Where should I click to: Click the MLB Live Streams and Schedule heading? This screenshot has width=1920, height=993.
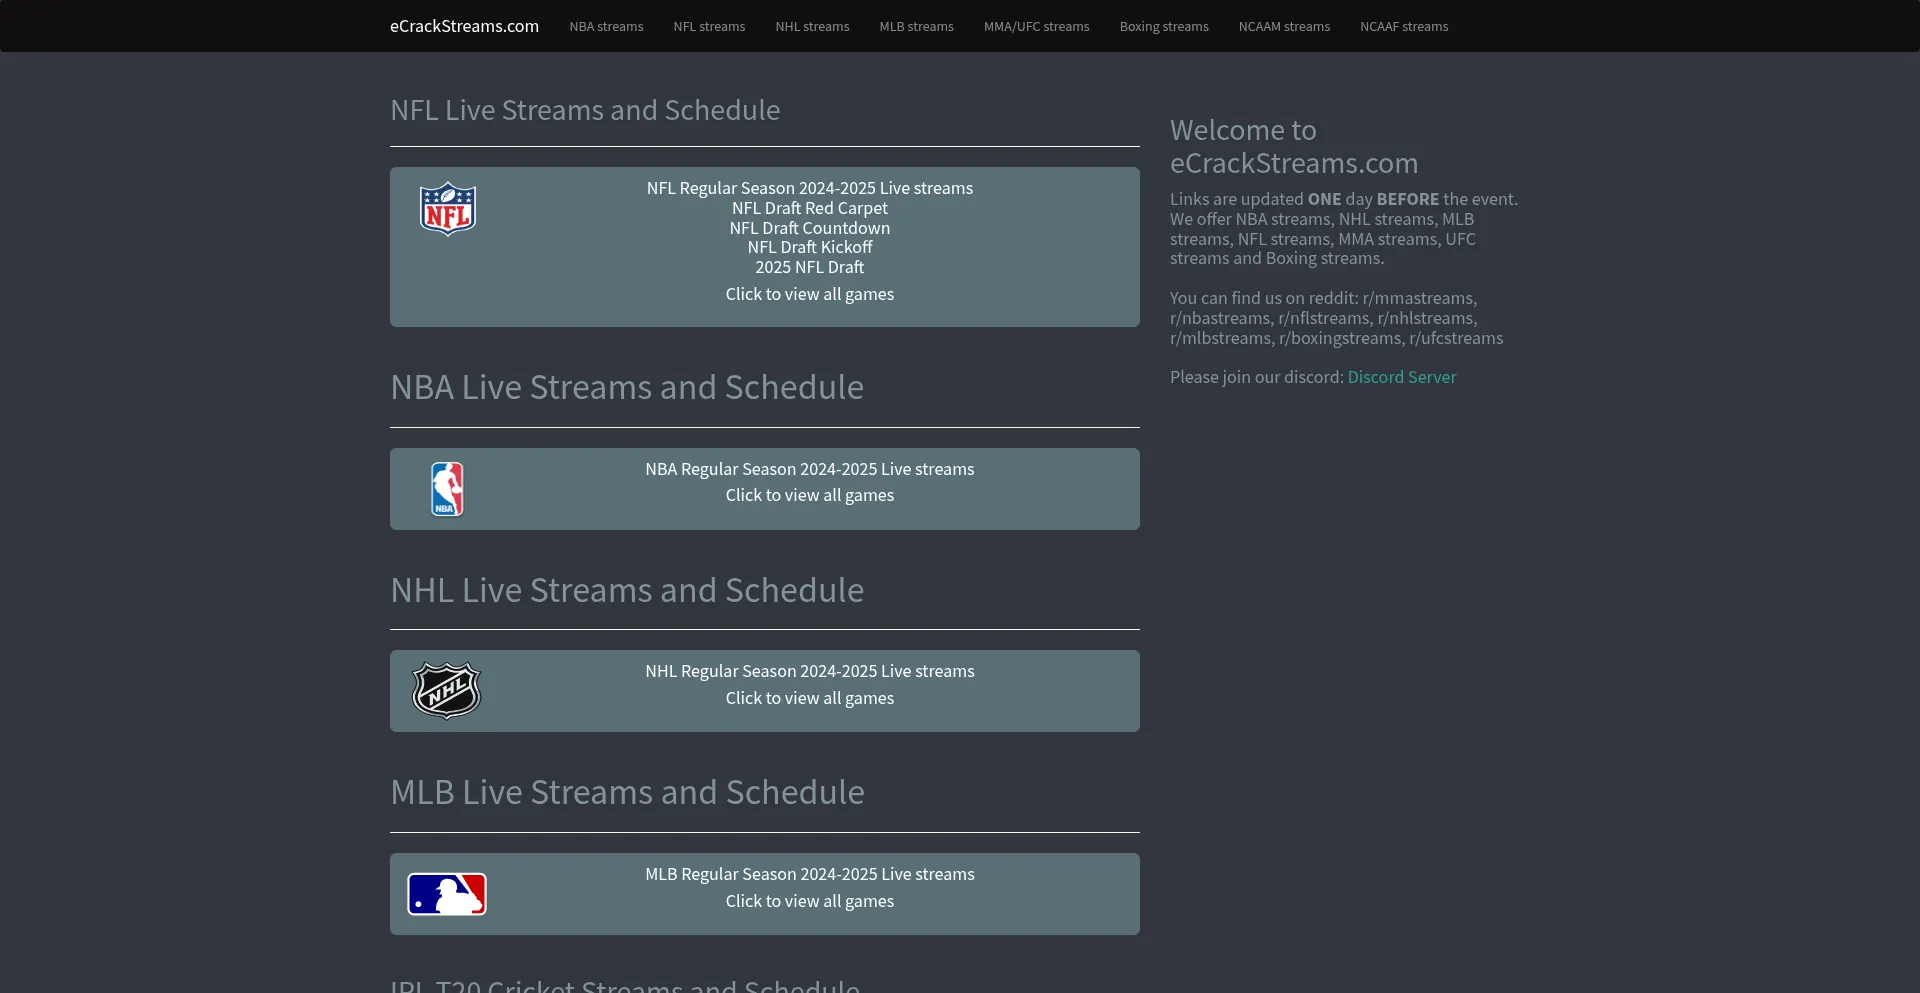627,792
